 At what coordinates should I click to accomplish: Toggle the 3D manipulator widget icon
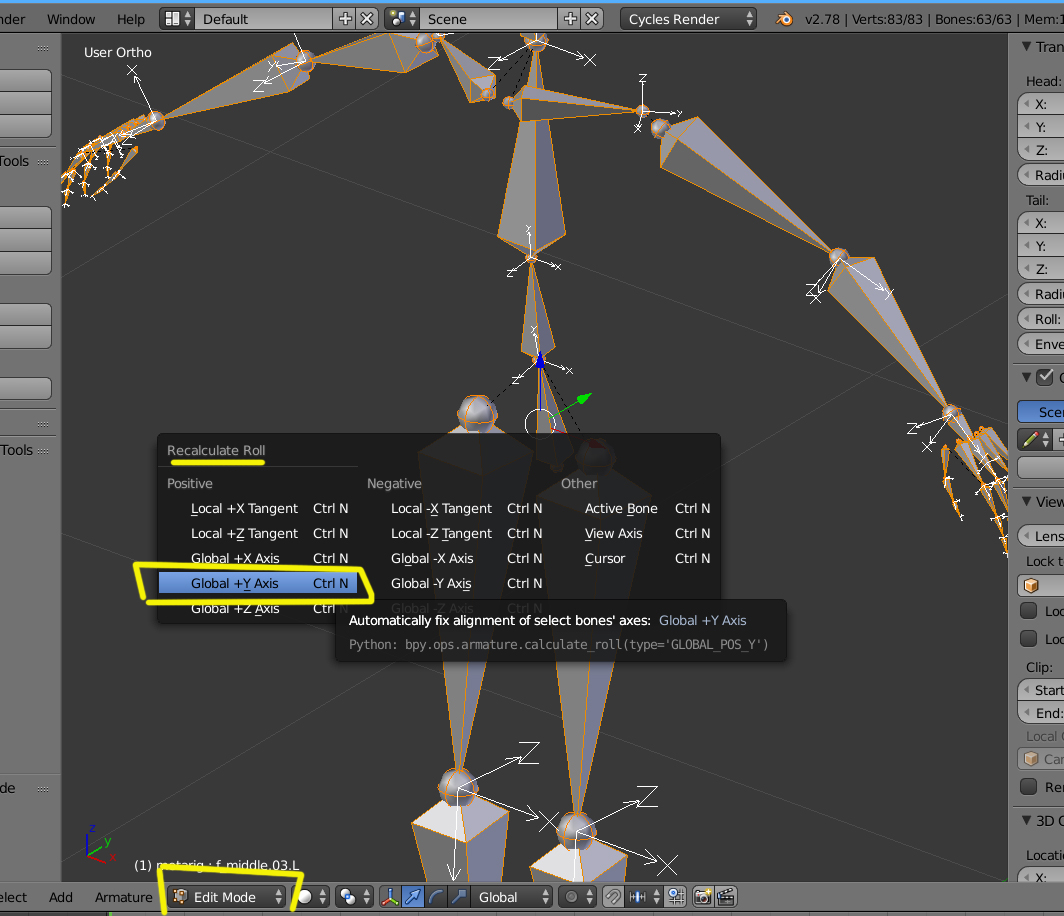(x=390, y=897)
